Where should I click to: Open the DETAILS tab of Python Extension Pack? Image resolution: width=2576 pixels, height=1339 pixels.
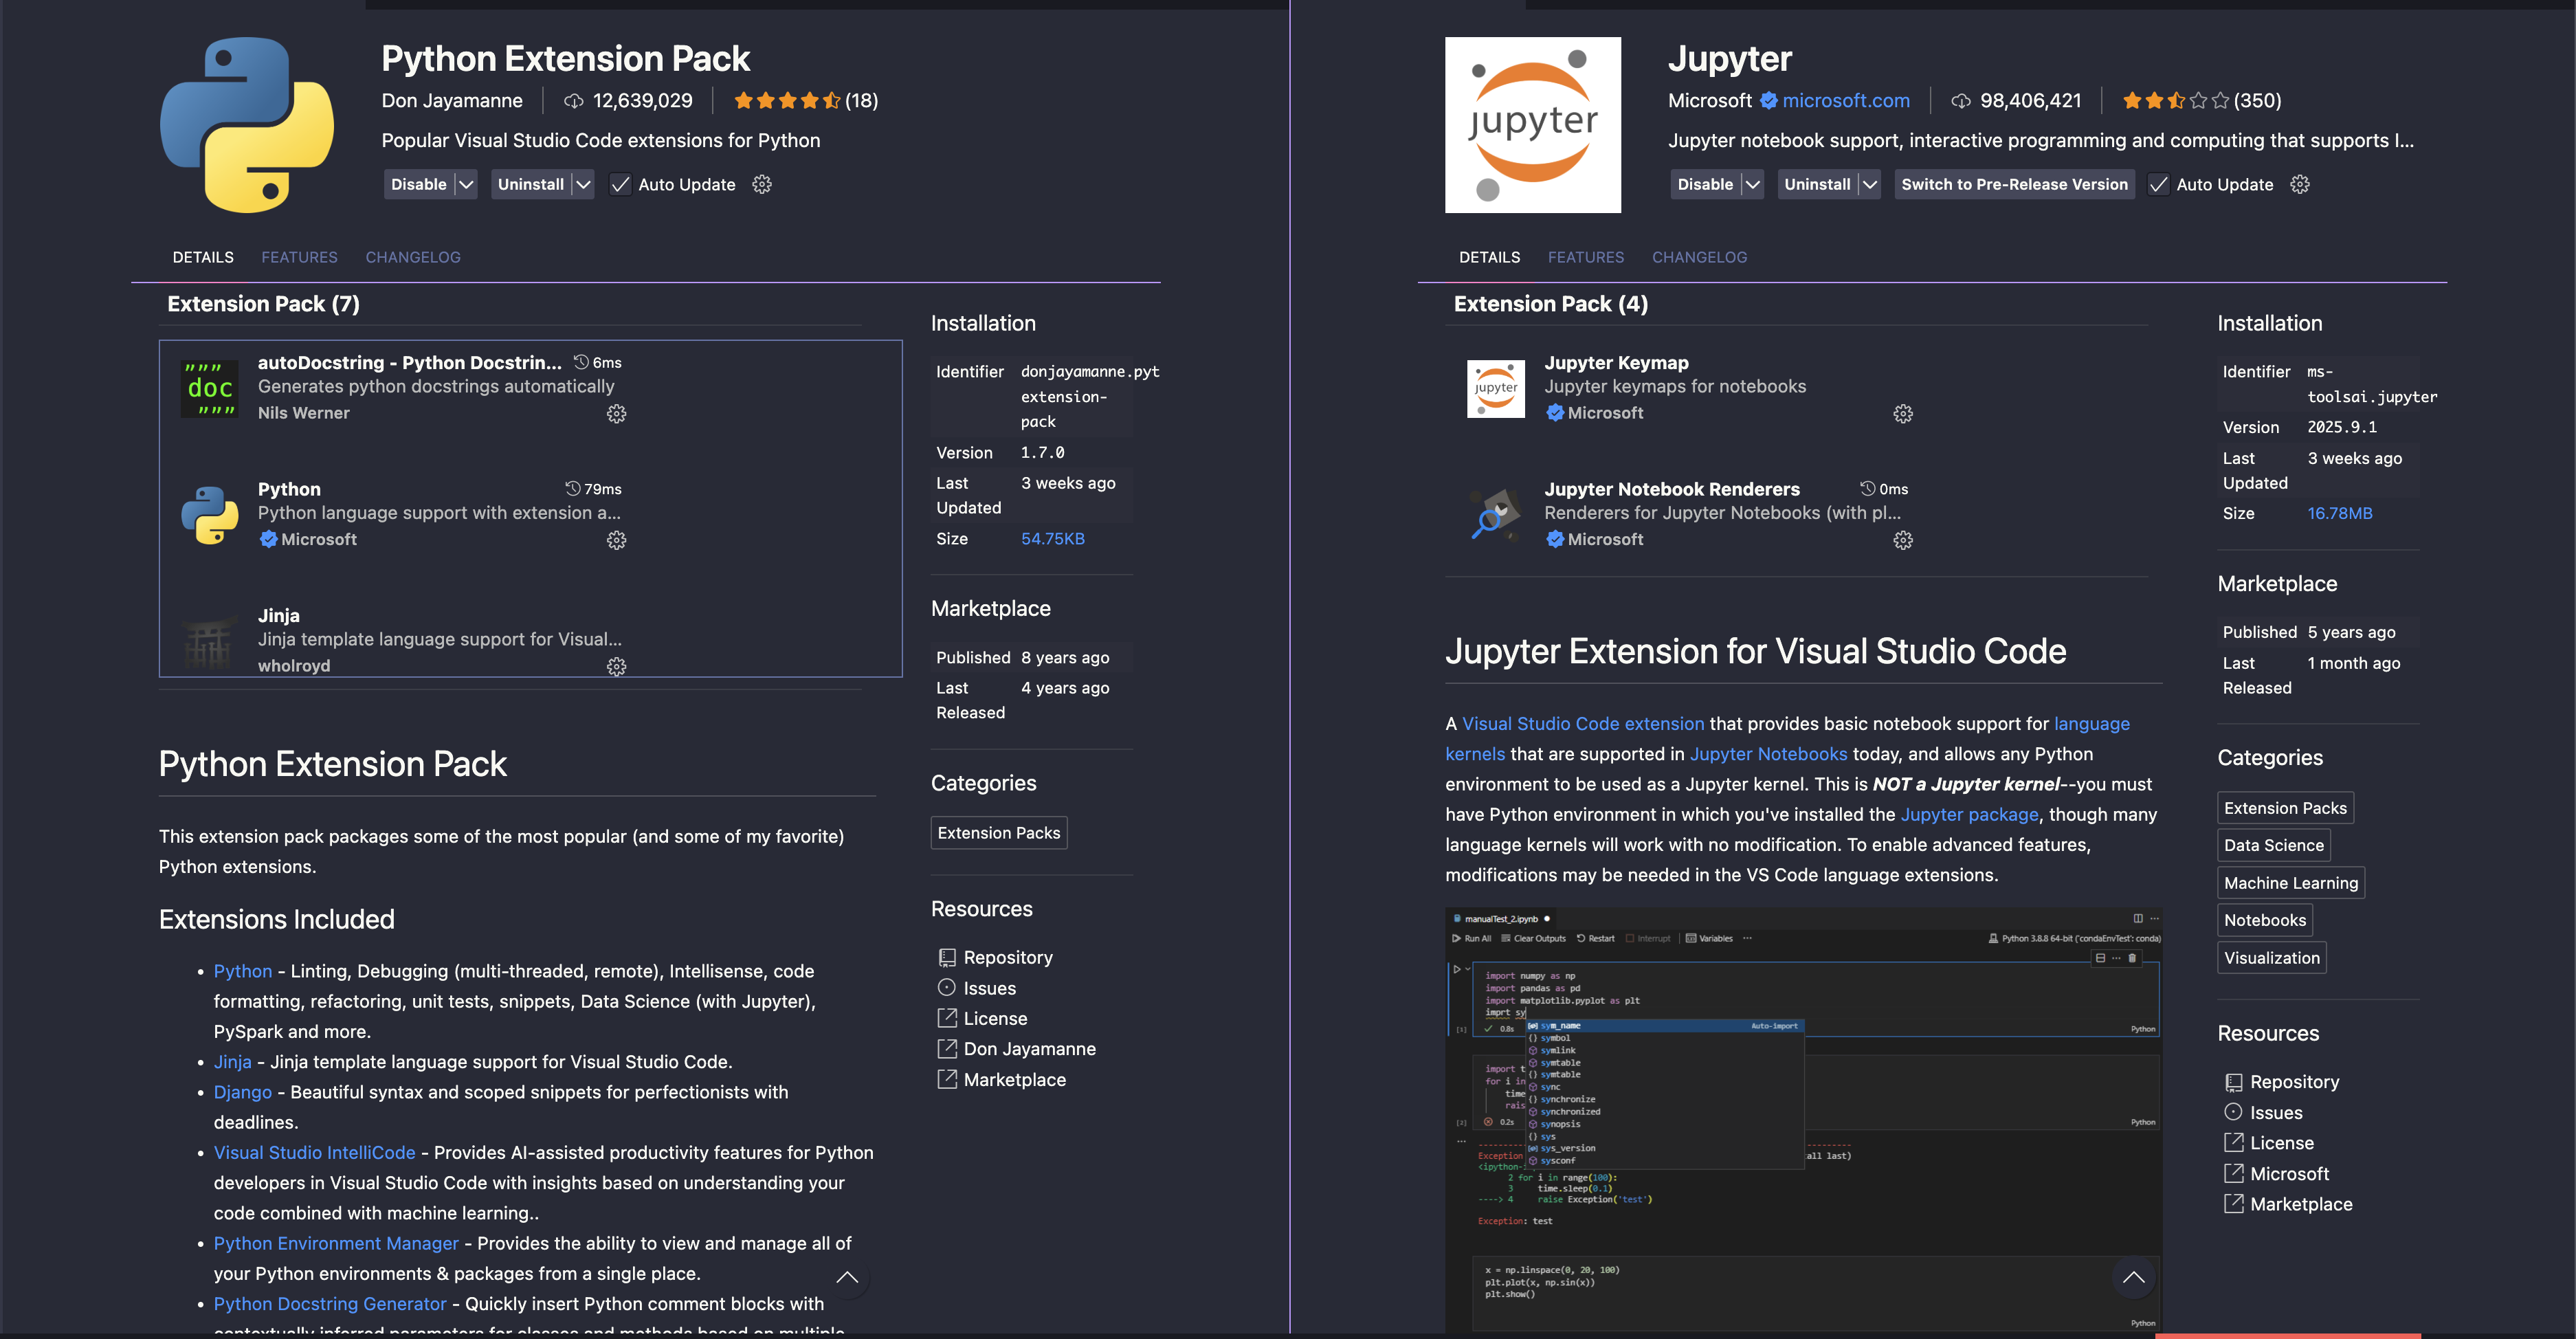tap(203, 257)
